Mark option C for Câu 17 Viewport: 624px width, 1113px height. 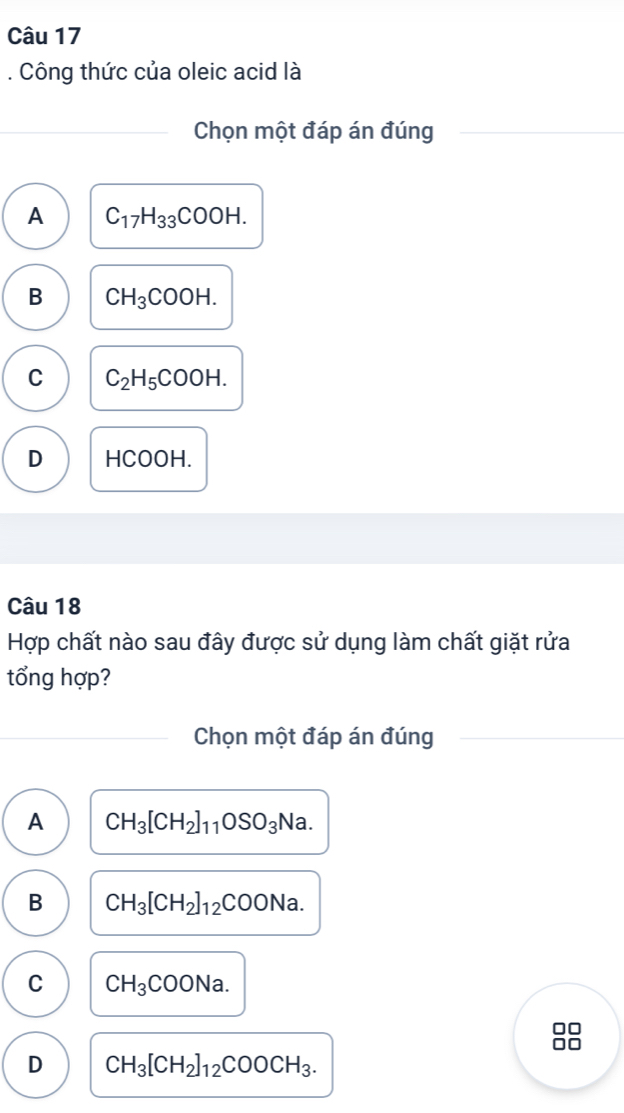click(x=37, y=377)
